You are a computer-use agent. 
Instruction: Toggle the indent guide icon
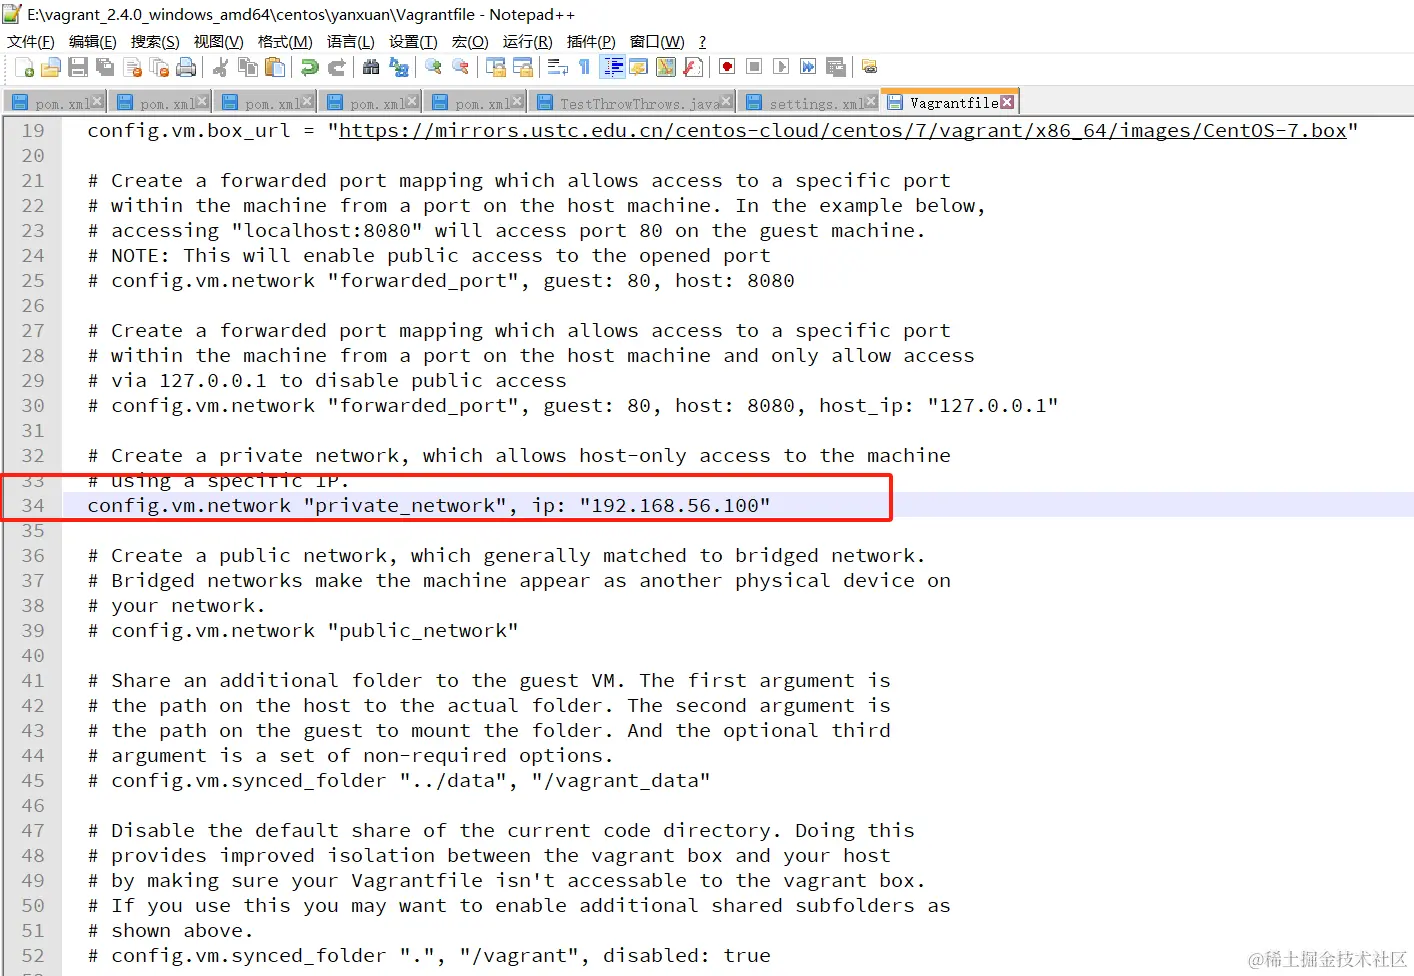613,67
